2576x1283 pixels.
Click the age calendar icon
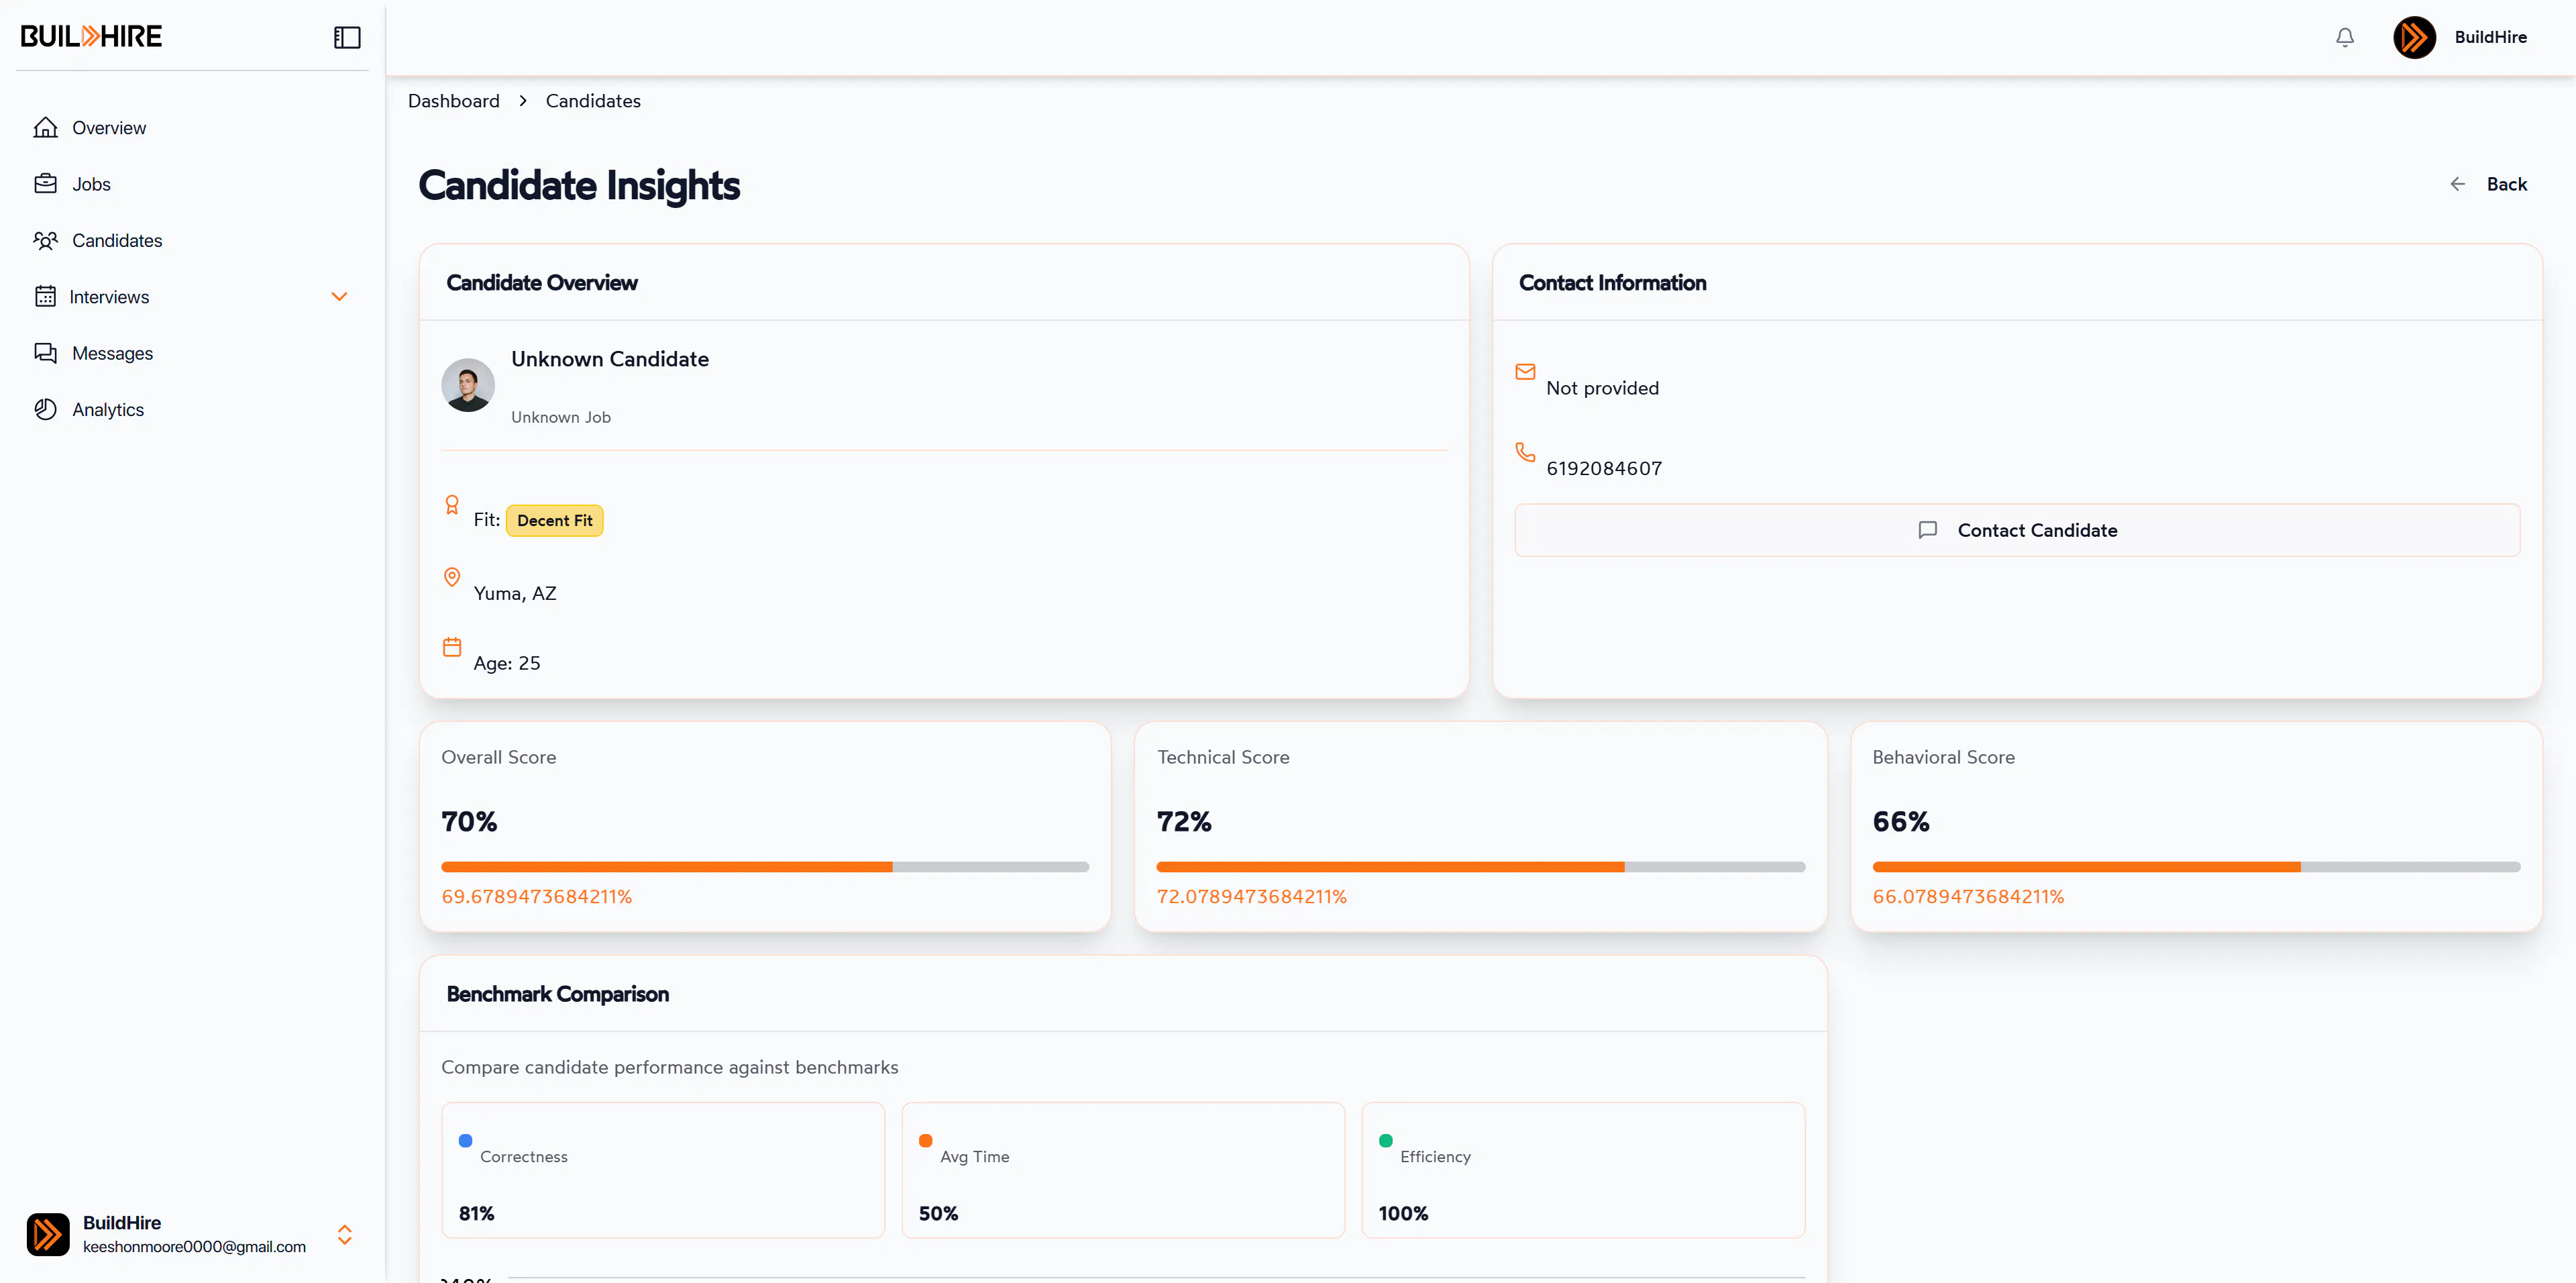pyautogui.click(x=452, y=647)
